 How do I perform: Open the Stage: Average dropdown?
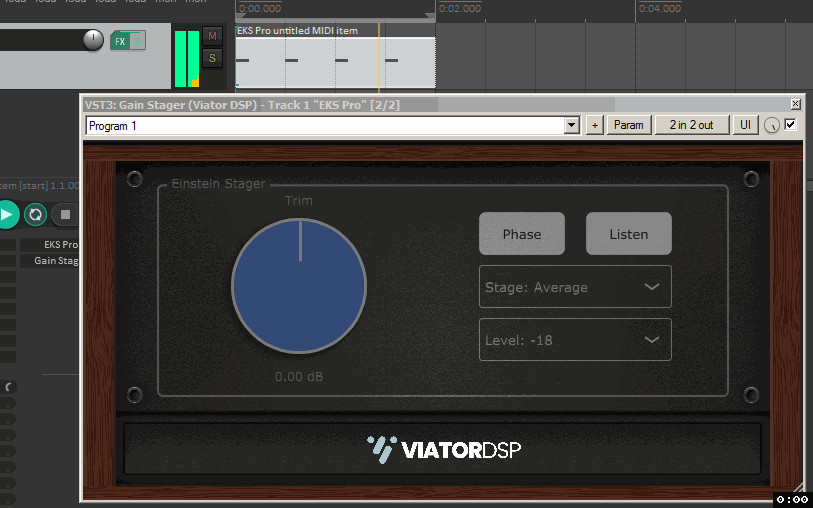575,287
